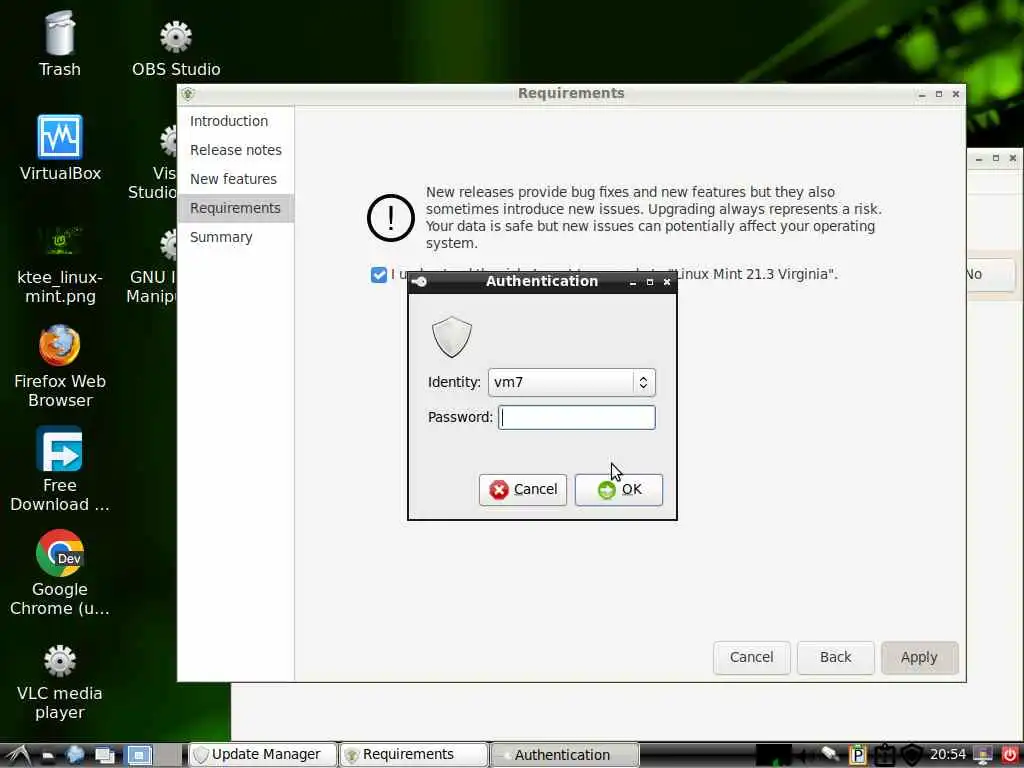Click Cancel in the Authentication dialog

tap(522, 490)
